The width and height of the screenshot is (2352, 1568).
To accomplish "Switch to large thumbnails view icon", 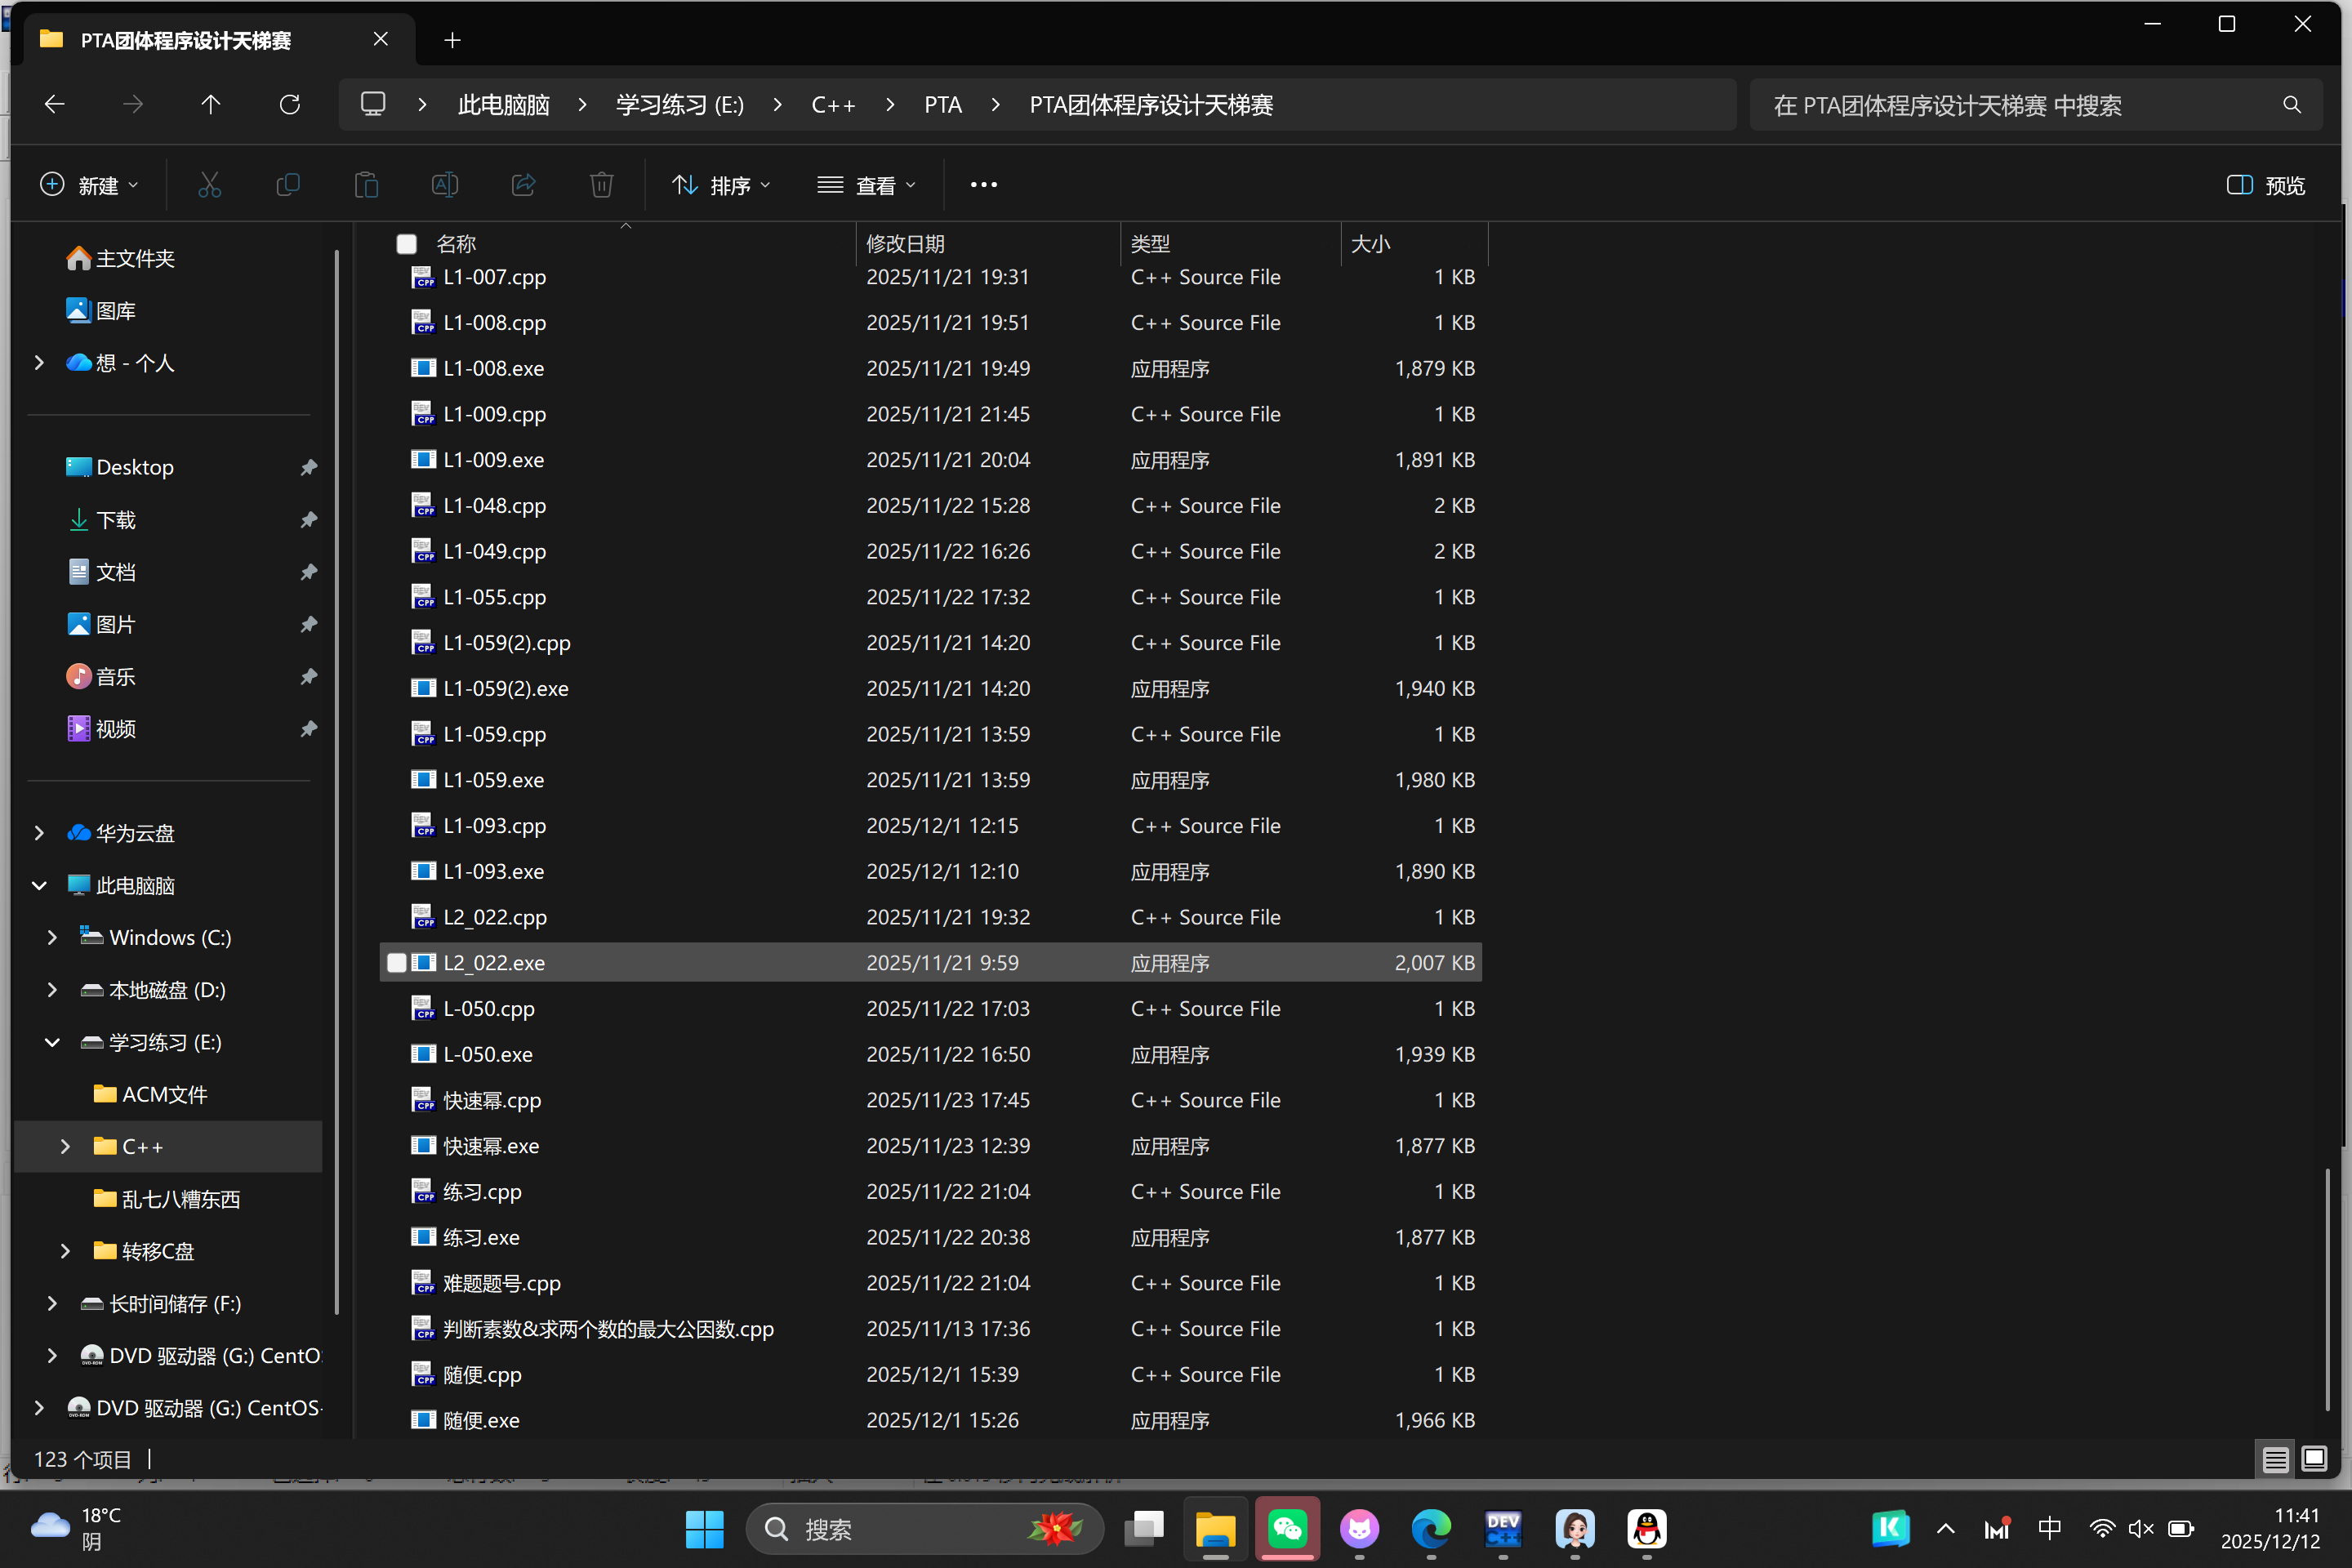I will 2314,1459.
